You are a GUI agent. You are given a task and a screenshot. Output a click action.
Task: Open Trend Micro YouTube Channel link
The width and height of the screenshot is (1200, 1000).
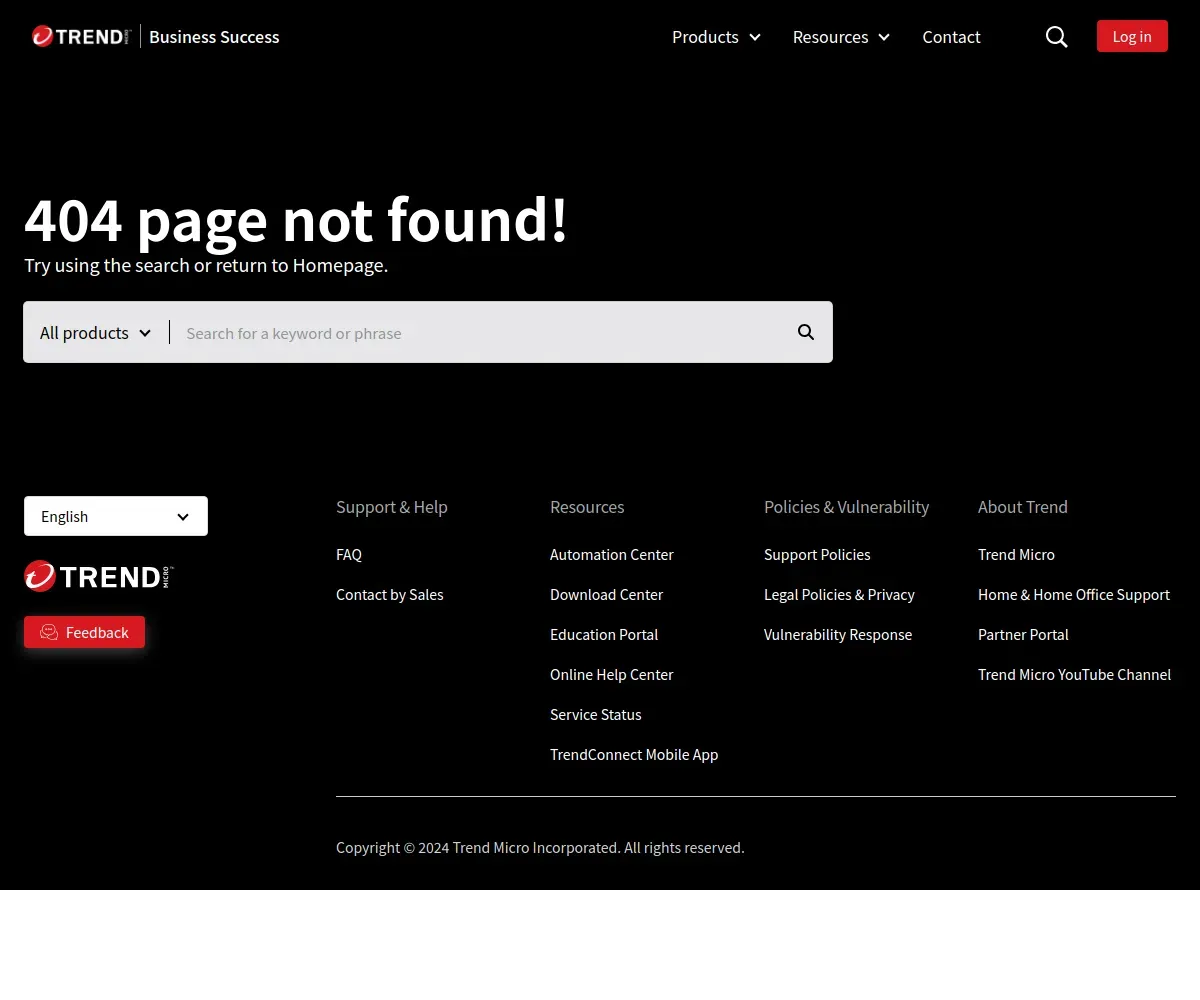pos(1075,674)
